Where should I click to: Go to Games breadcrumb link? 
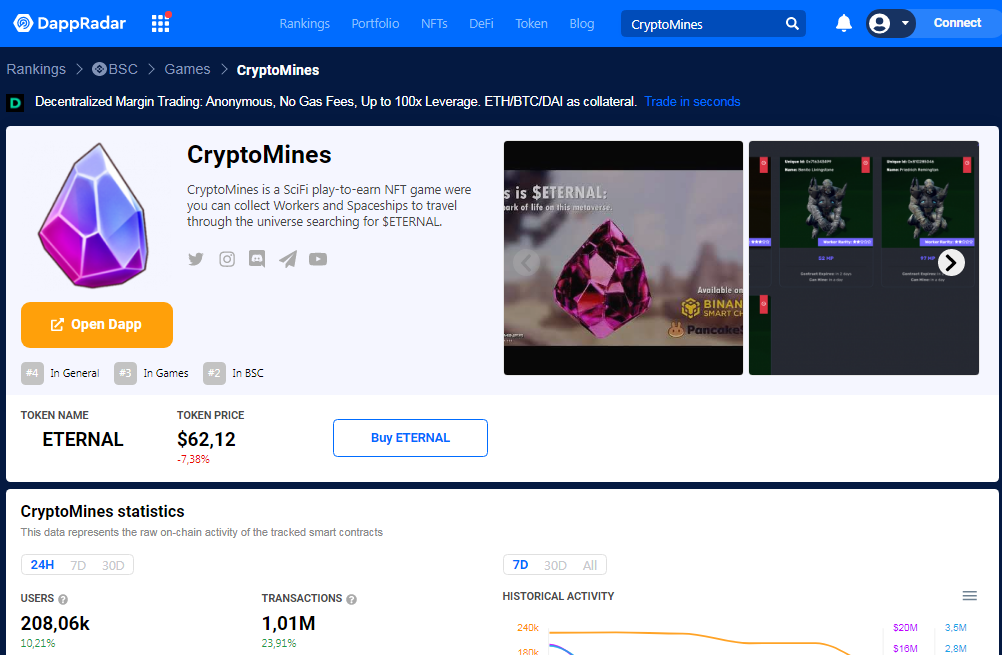click(x=187, y=69)
